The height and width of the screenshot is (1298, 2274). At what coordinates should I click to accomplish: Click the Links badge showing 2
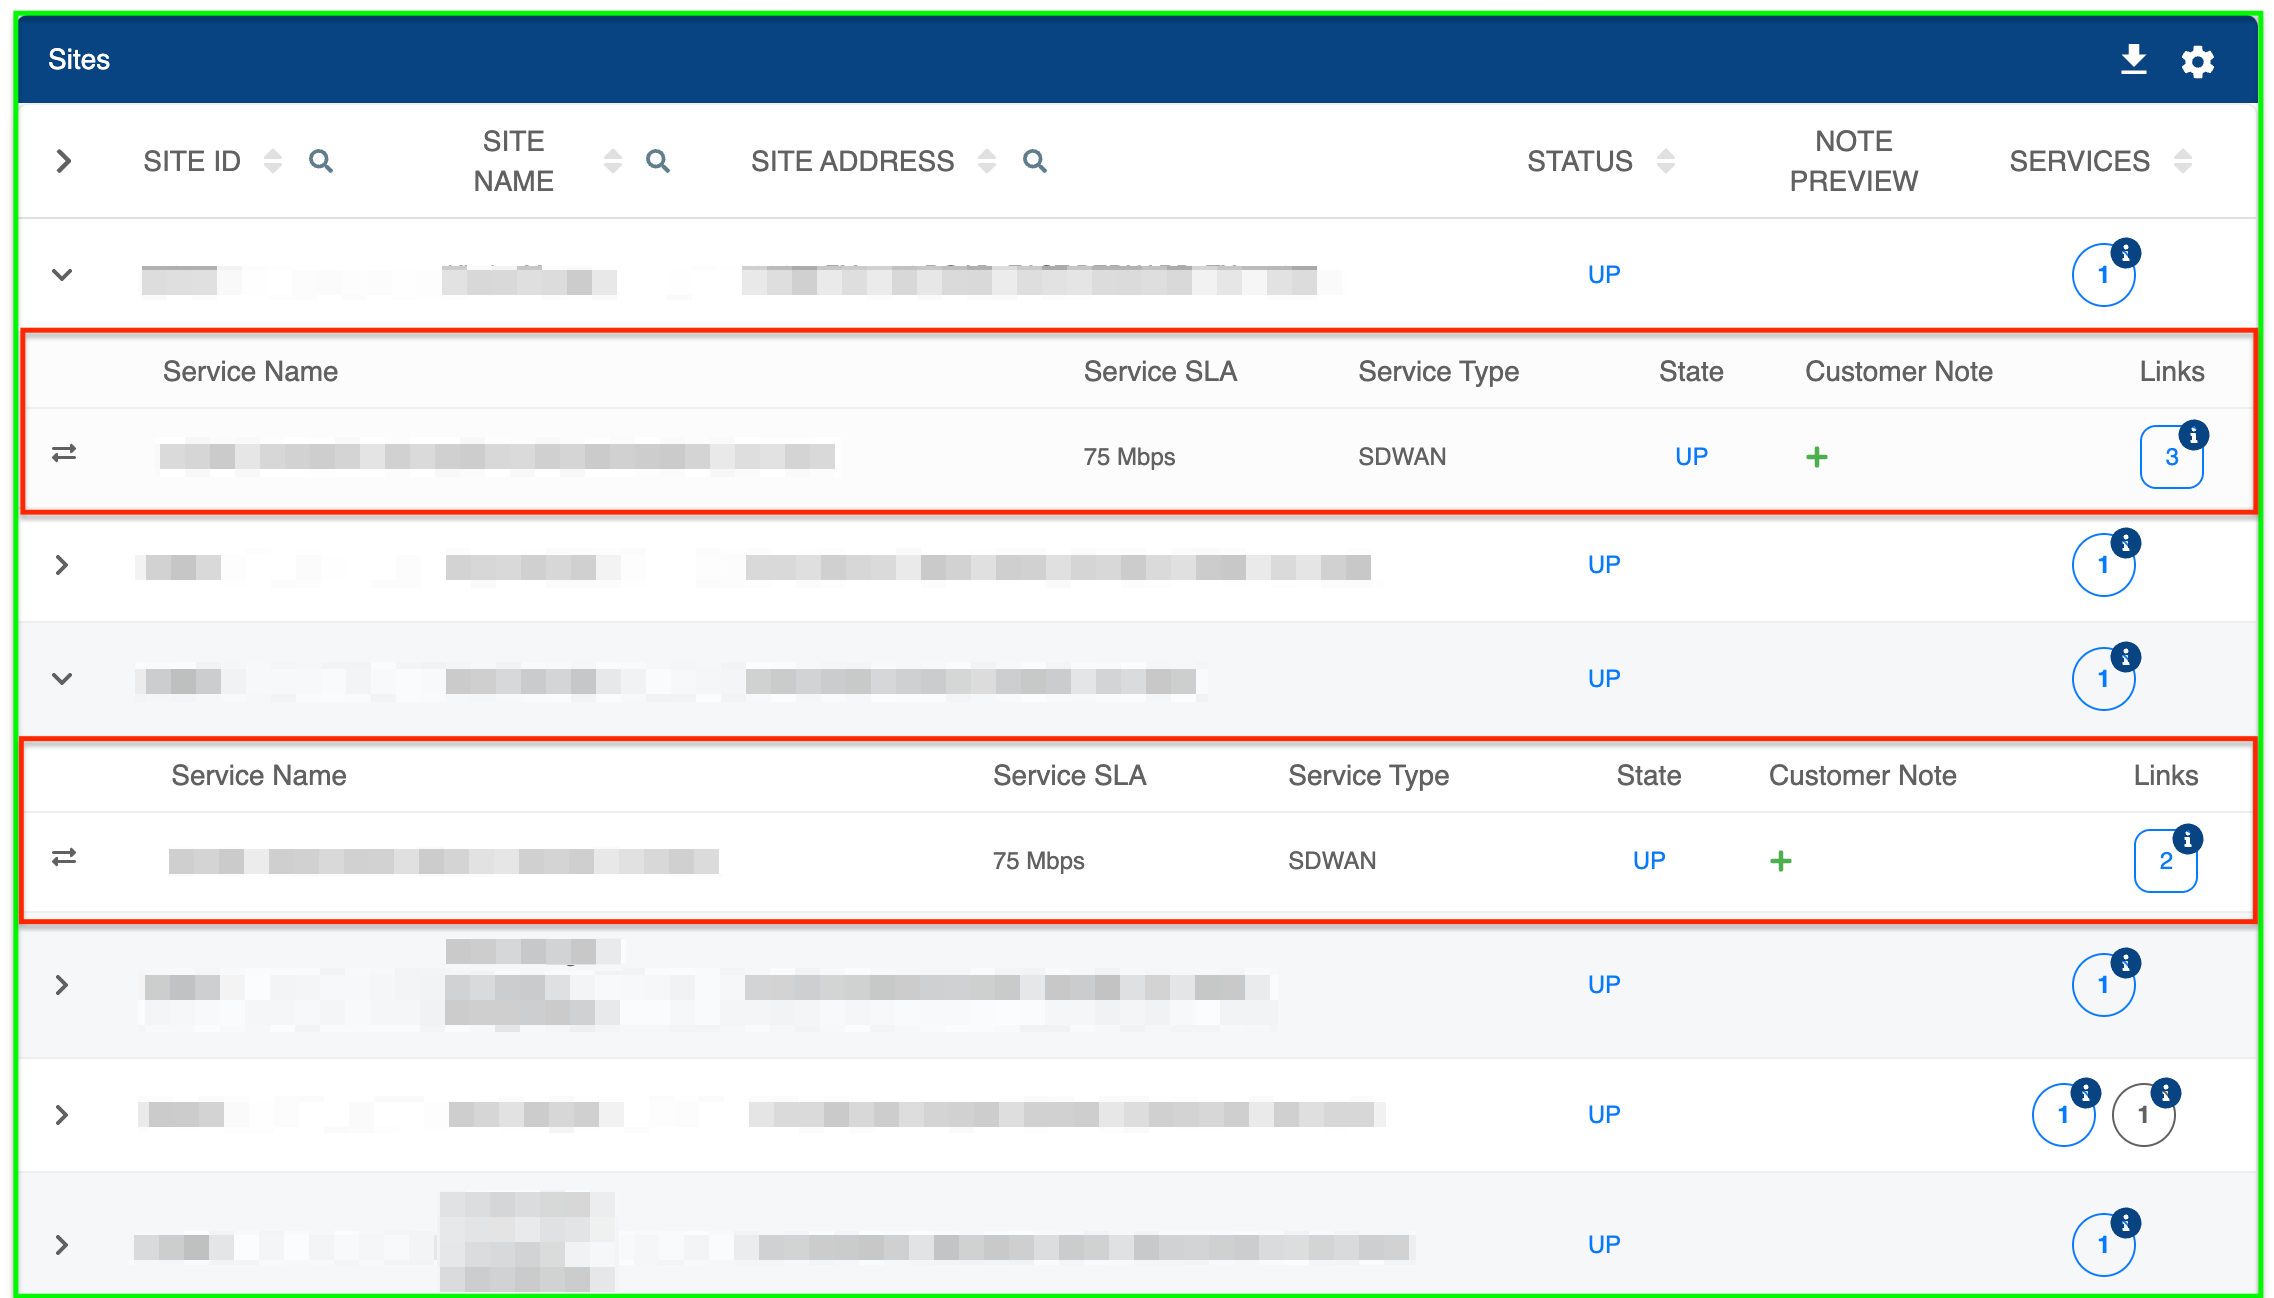(x=2165, y=861)
